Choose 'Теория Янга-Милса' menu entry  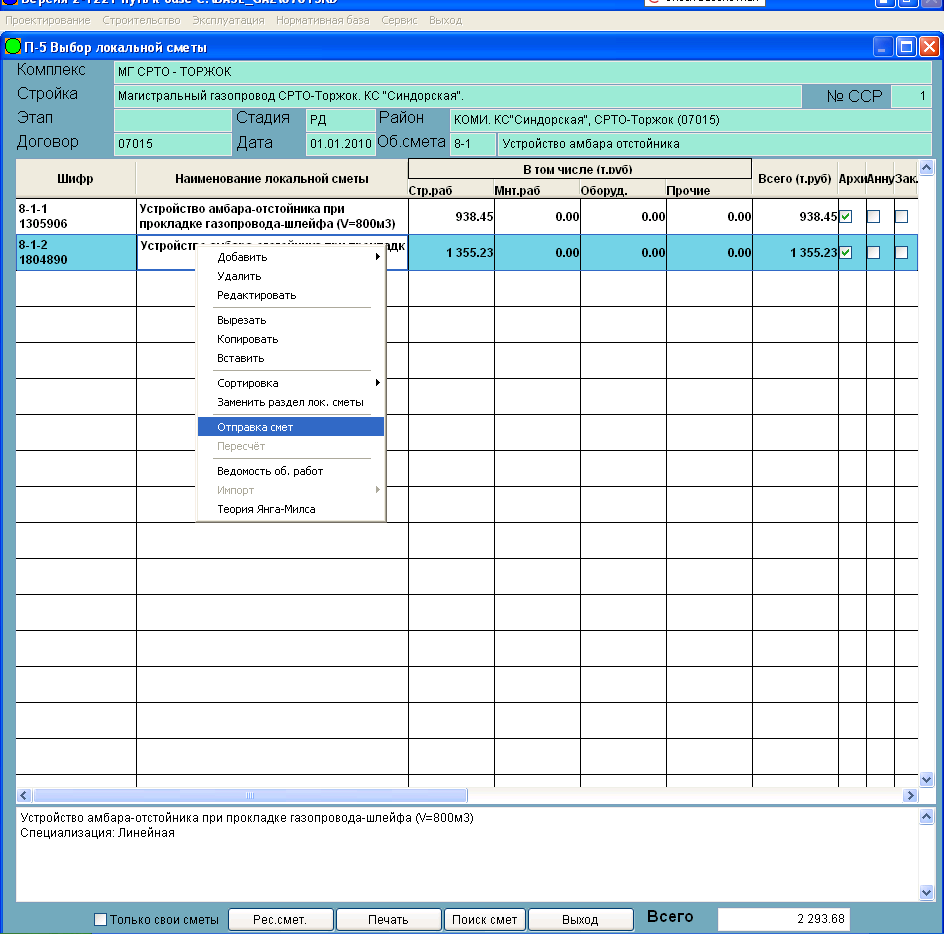pyautogui.click(x=291, y=509)
